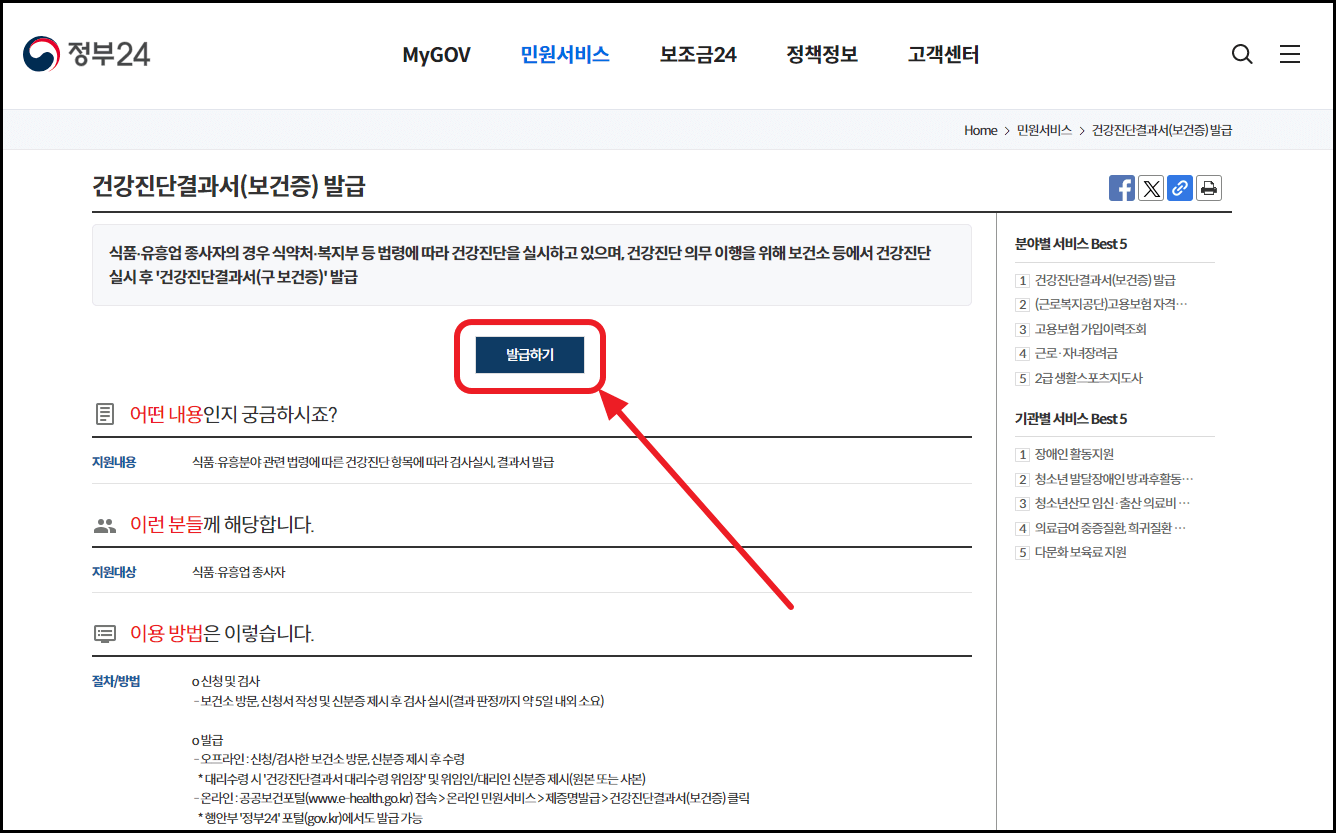Viewport: 1336px width, 833px height.
Task: Switch to the 보조금24 section
Action: pos(698,55)
